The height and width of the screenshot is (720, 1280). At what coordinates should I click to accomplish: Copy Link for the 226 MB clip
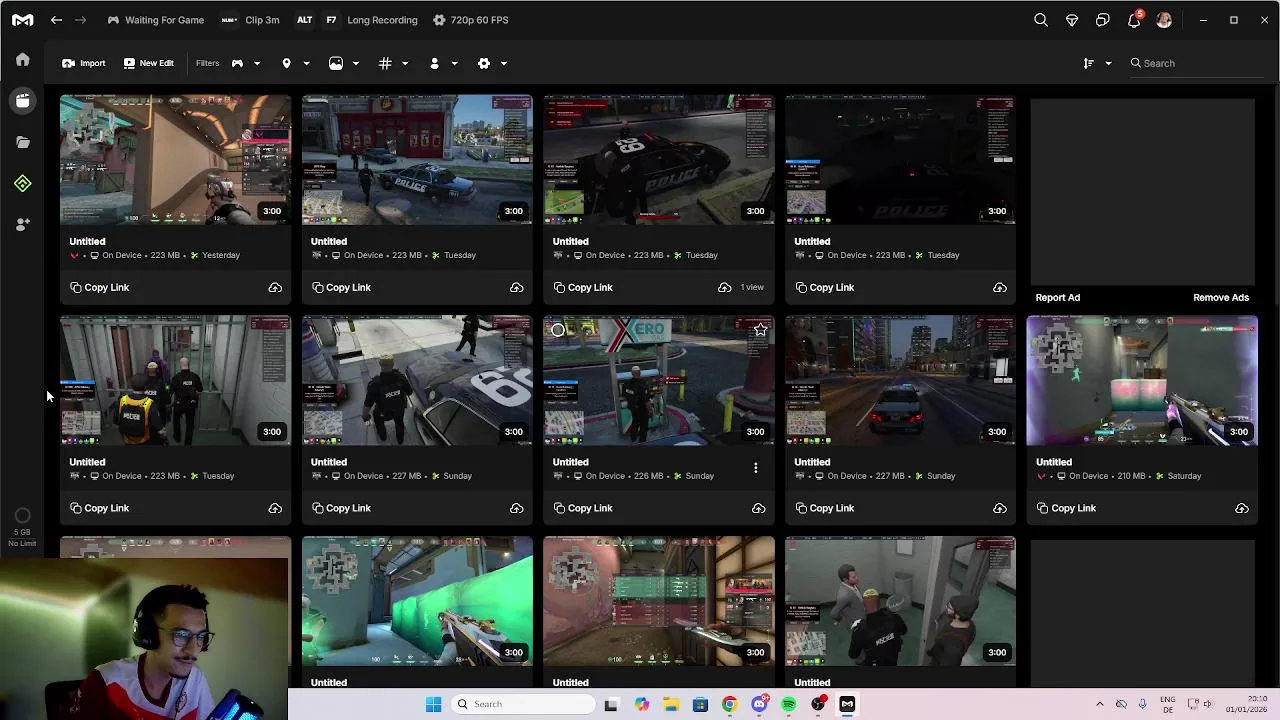pos(583,509)
